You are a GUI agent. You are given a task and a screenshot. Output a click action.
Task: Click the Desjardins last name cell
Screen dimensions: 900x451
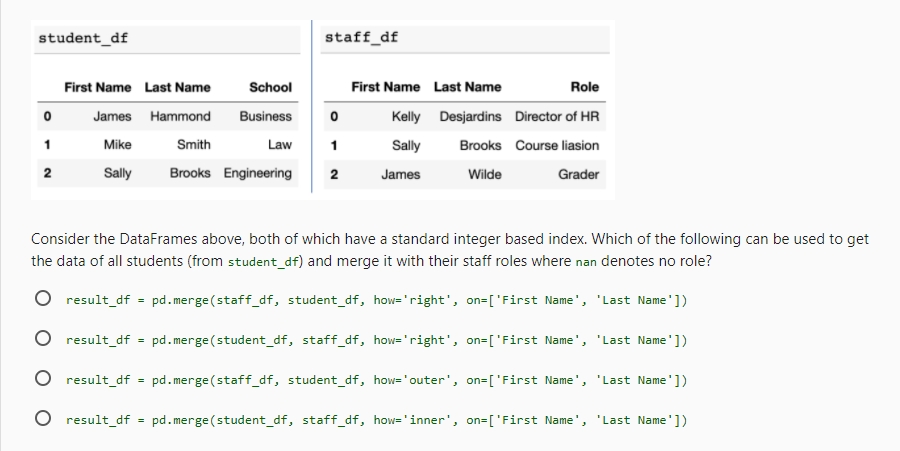point(470,116)
